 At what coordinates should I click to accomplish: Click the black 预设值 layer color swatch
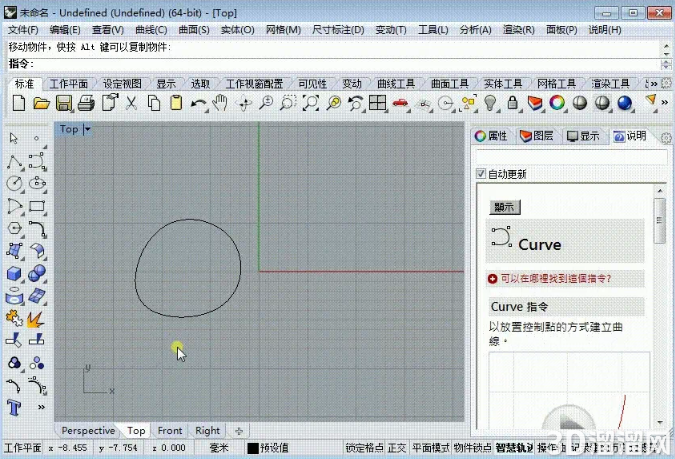[x=253, y=448]
